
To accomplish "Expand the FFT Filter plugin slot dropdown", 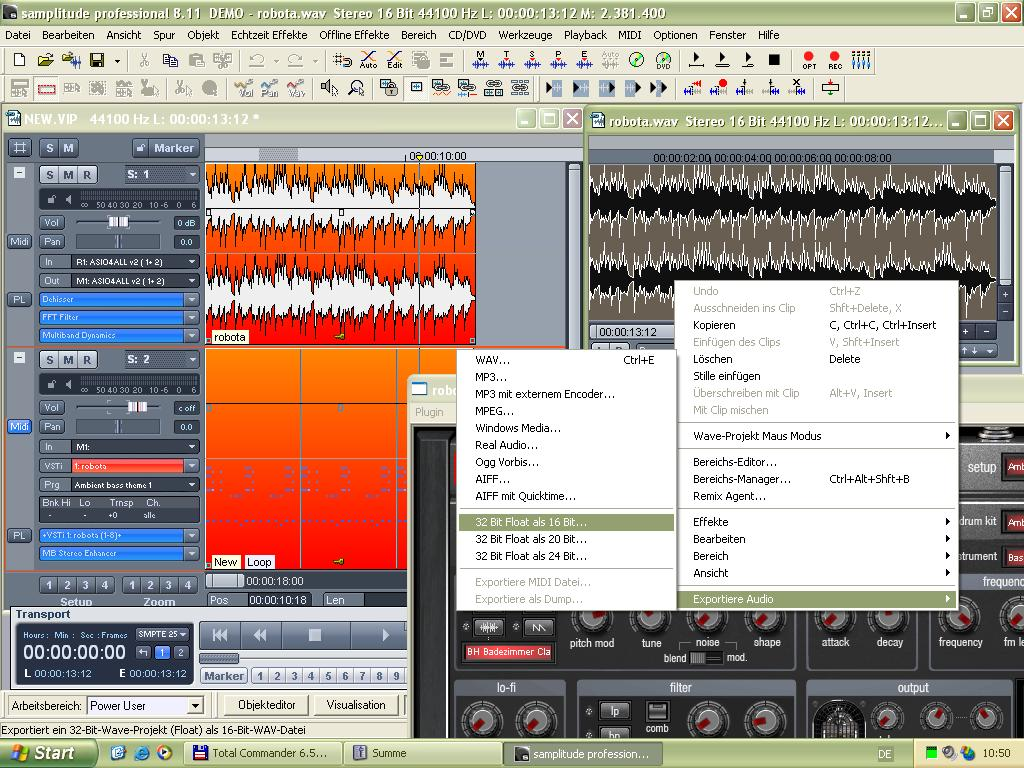I will coord(191,317).
